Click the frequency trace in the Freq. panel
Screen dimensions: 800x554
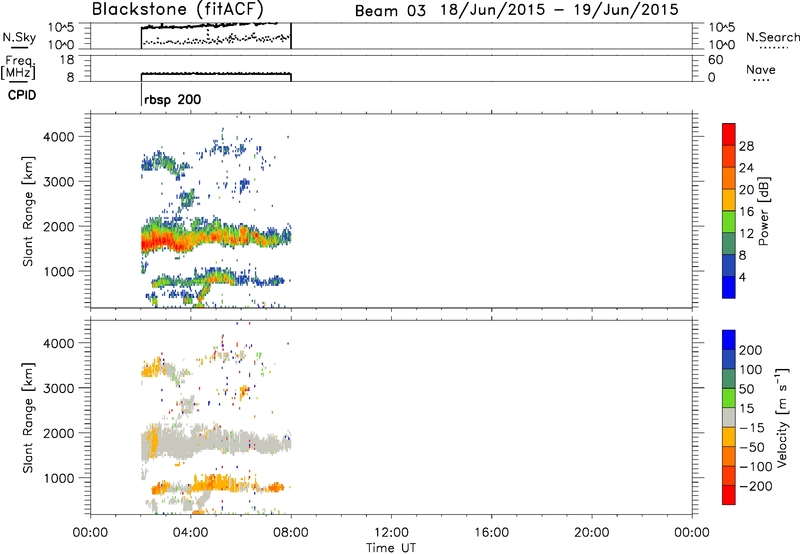[x=216, y=74]
